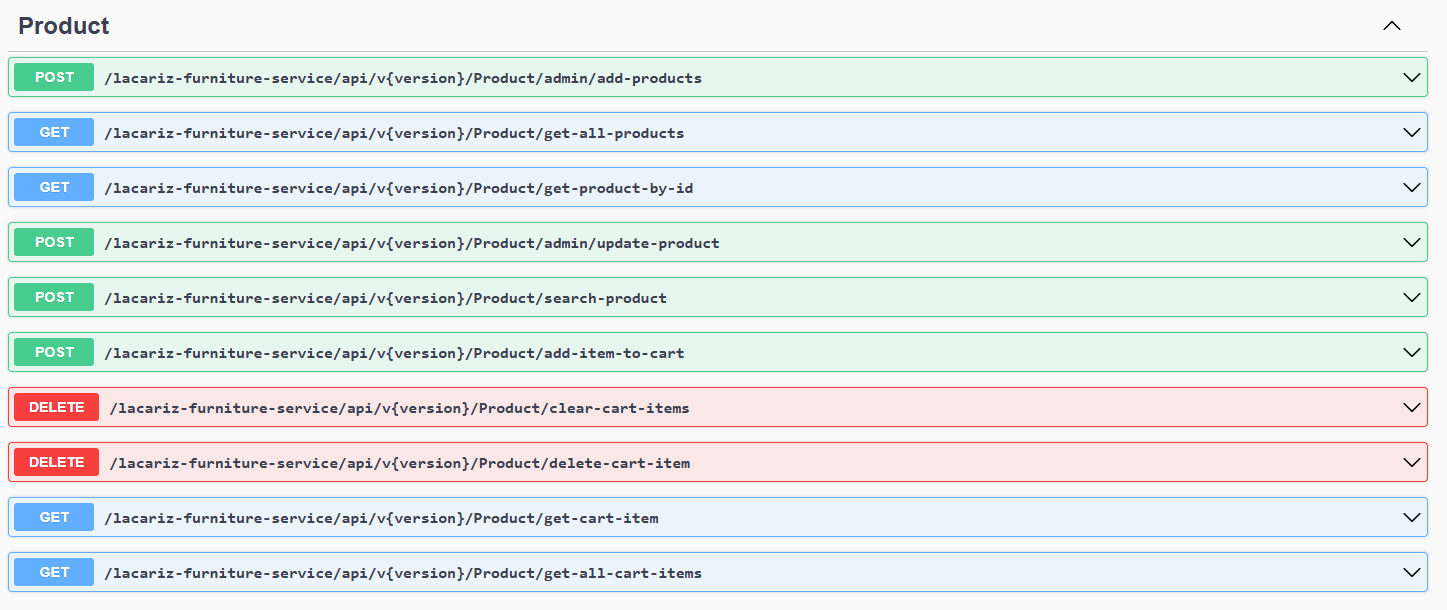Viewport: 1447px width, 610px height.
Task: Click the POST badge for update-product
Action: [54, 242]
